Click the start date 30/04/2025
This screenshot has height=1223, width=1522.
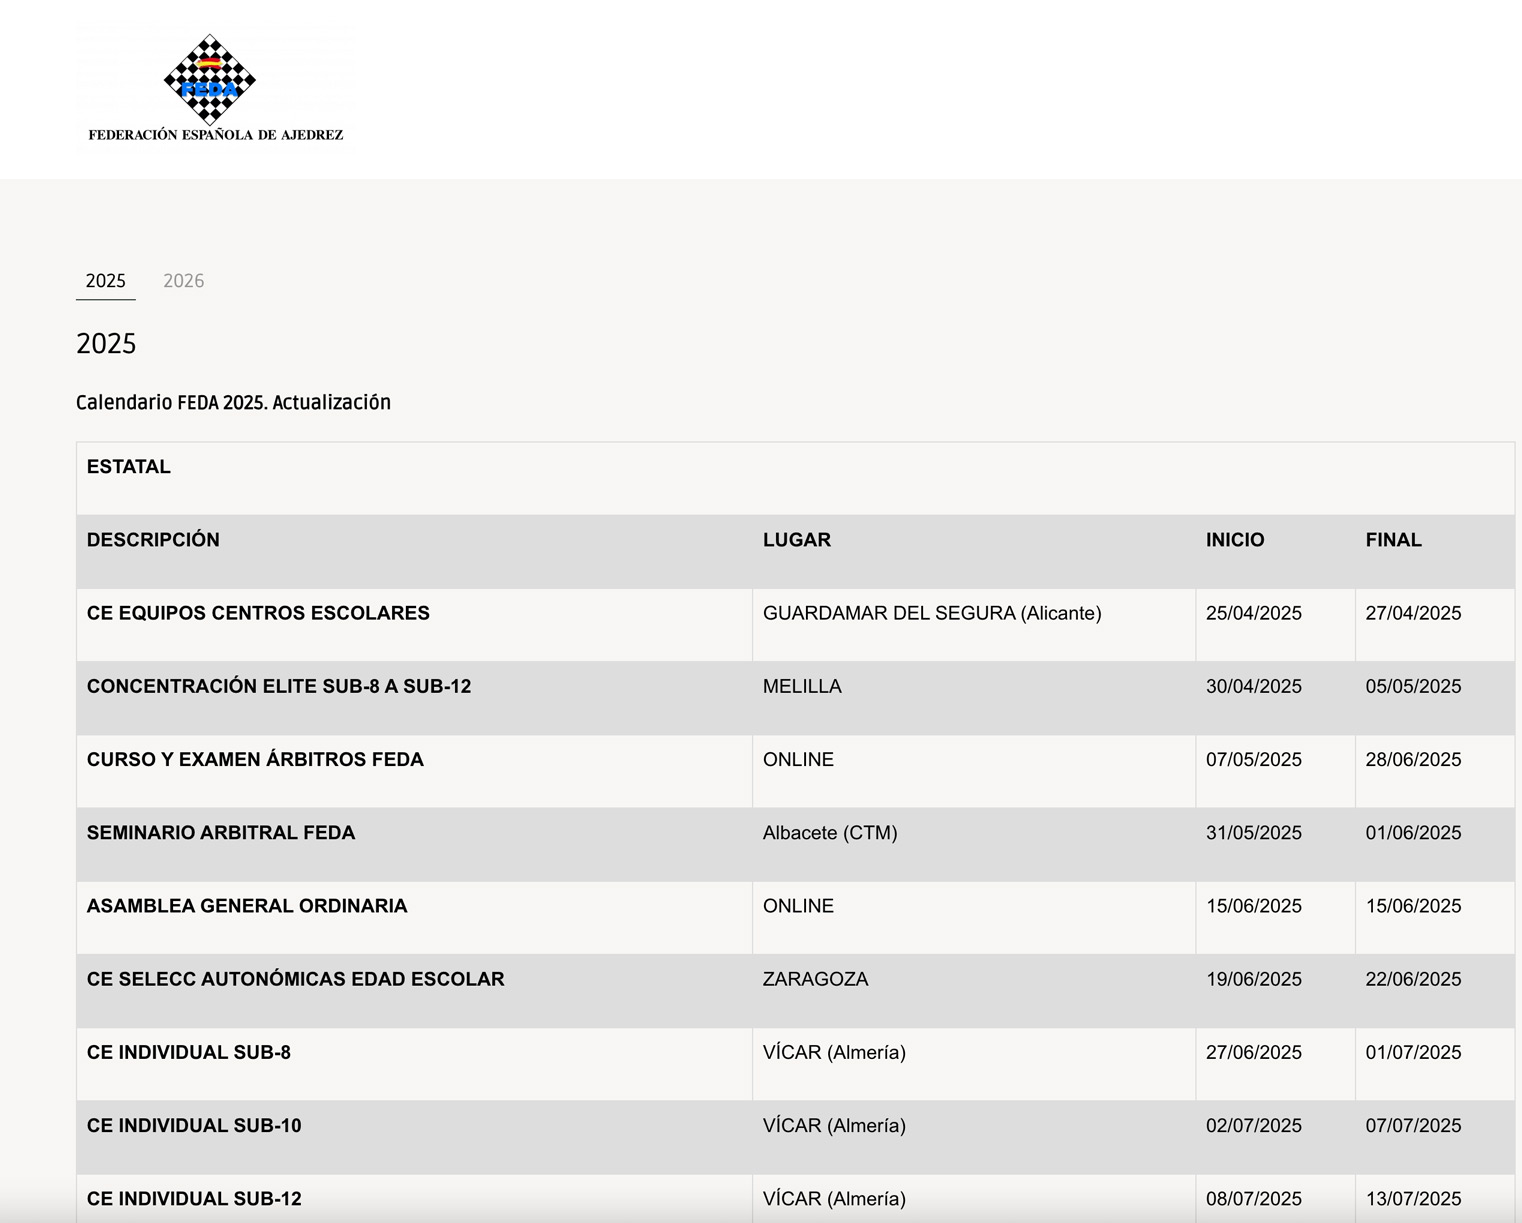(x=1254, y=686)
